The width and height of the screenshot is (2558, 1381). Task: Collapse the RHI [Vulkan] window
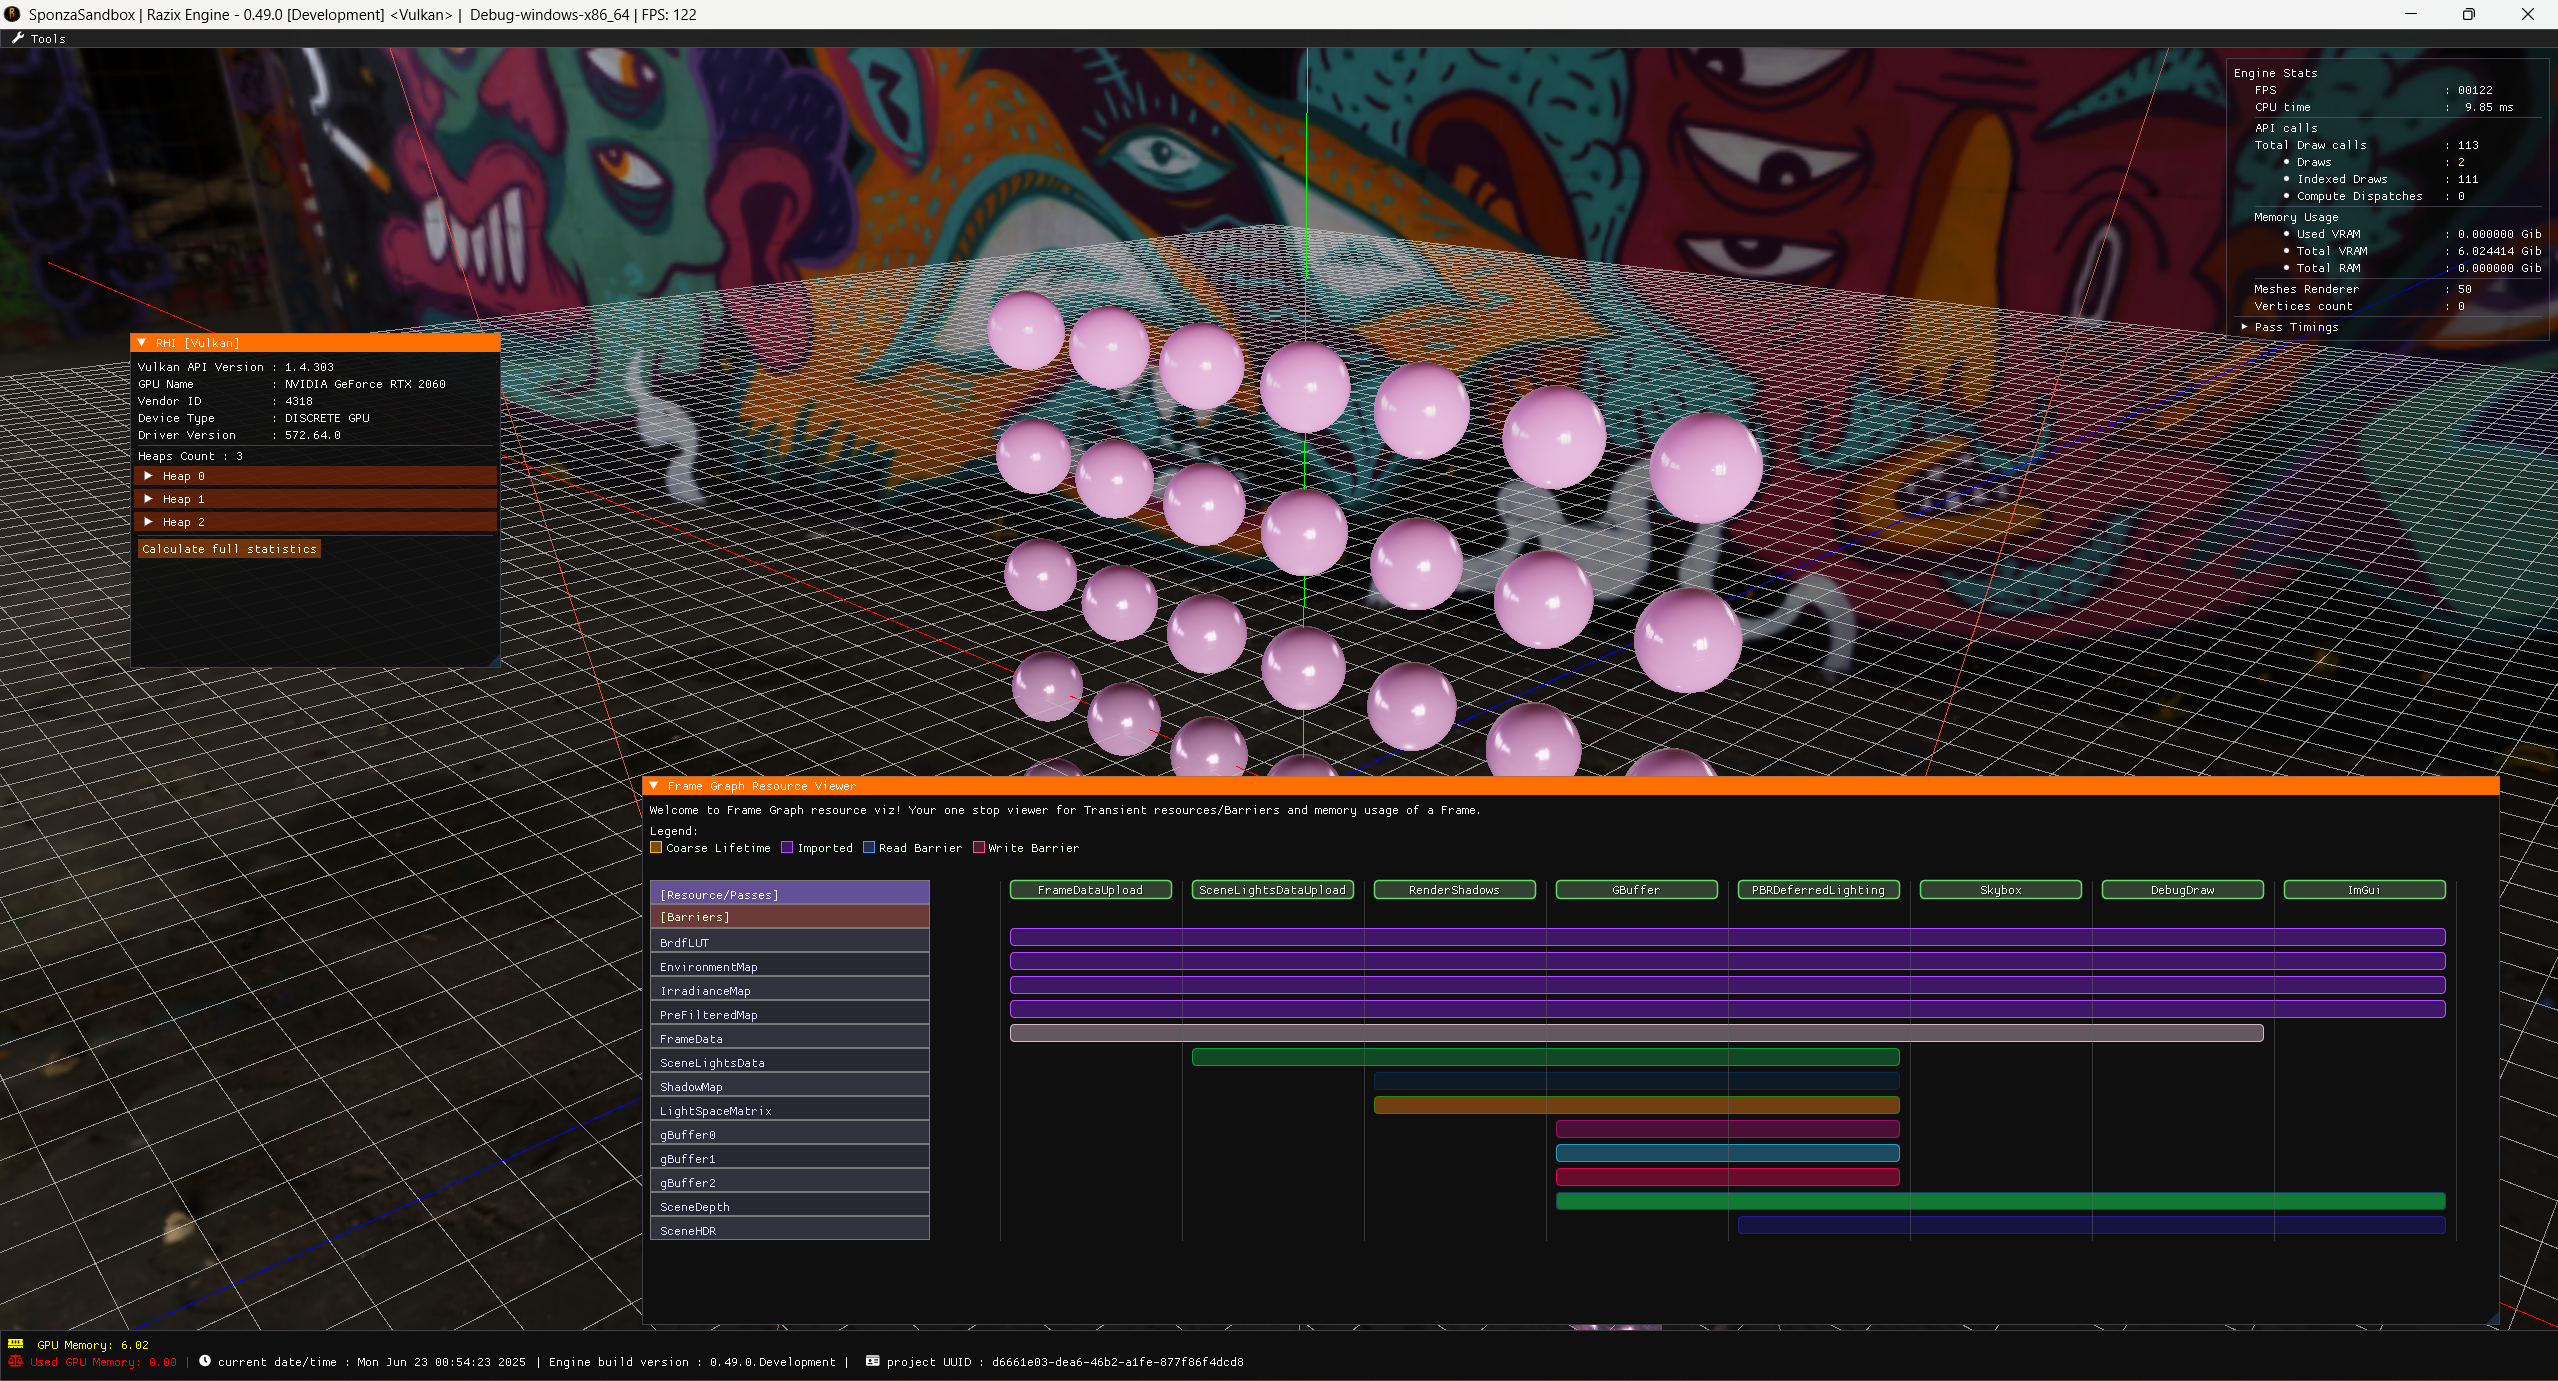coord(142,343)
